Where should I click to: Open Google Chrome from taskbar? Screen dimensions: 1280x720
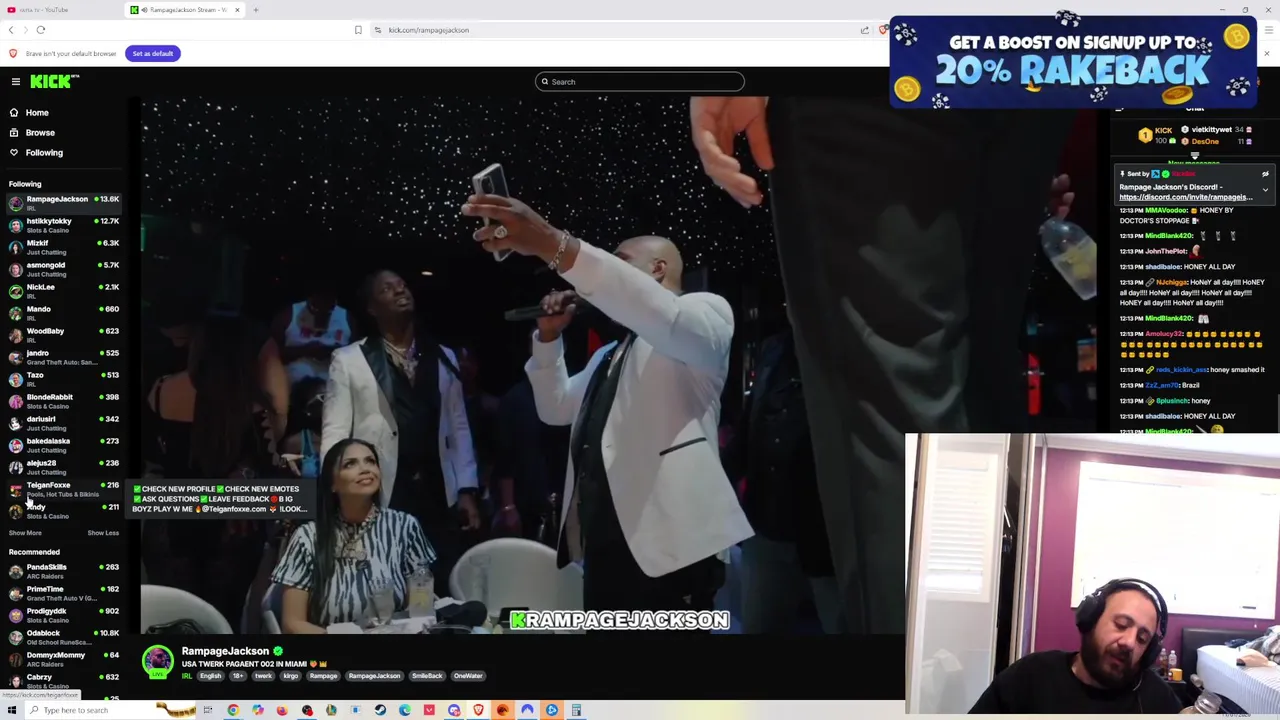point(233,710)
